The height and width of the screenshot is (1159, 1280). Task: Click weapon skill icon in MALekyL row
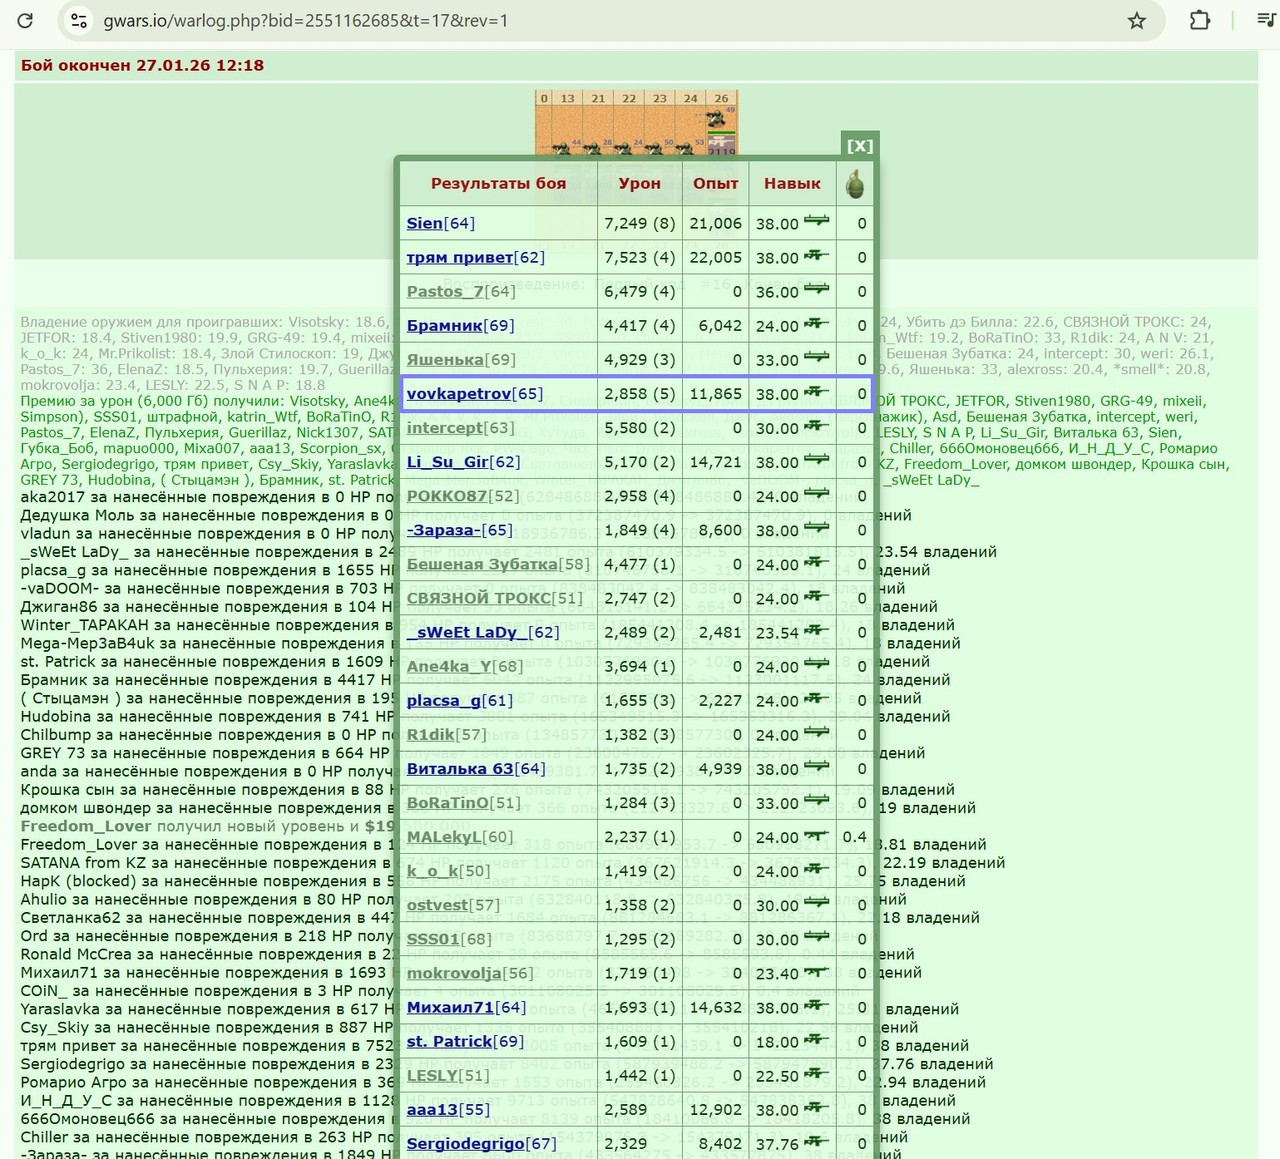[817, 833]
